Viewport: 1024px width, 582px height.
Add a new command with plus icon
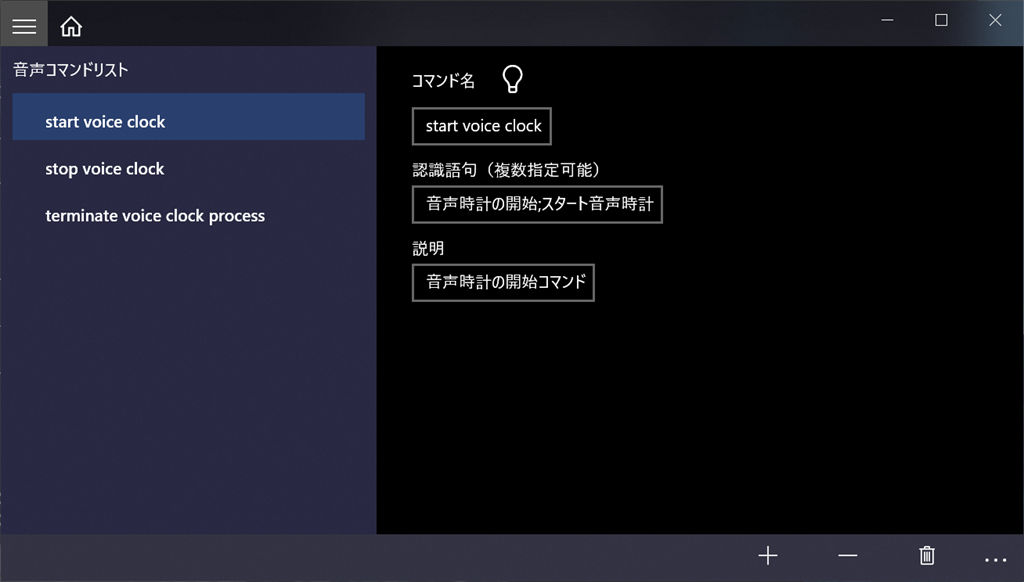click(x=767, y=556)
